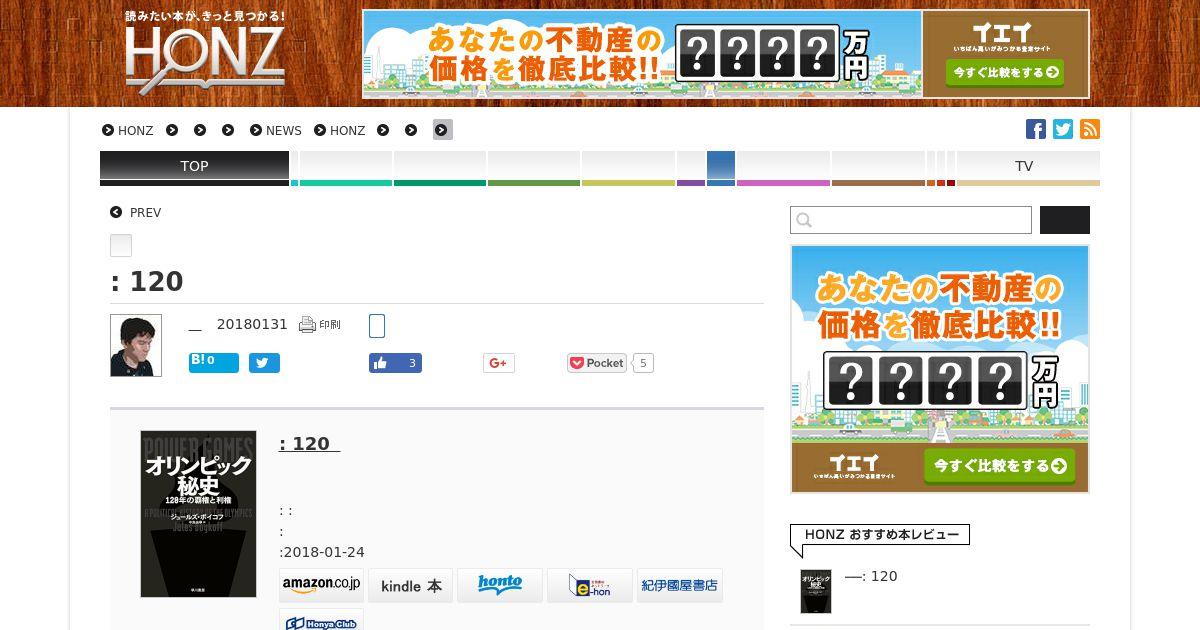Open the underlined ": 120" book title link
Screen dimensions: 1200x630
tap(309, 444)
